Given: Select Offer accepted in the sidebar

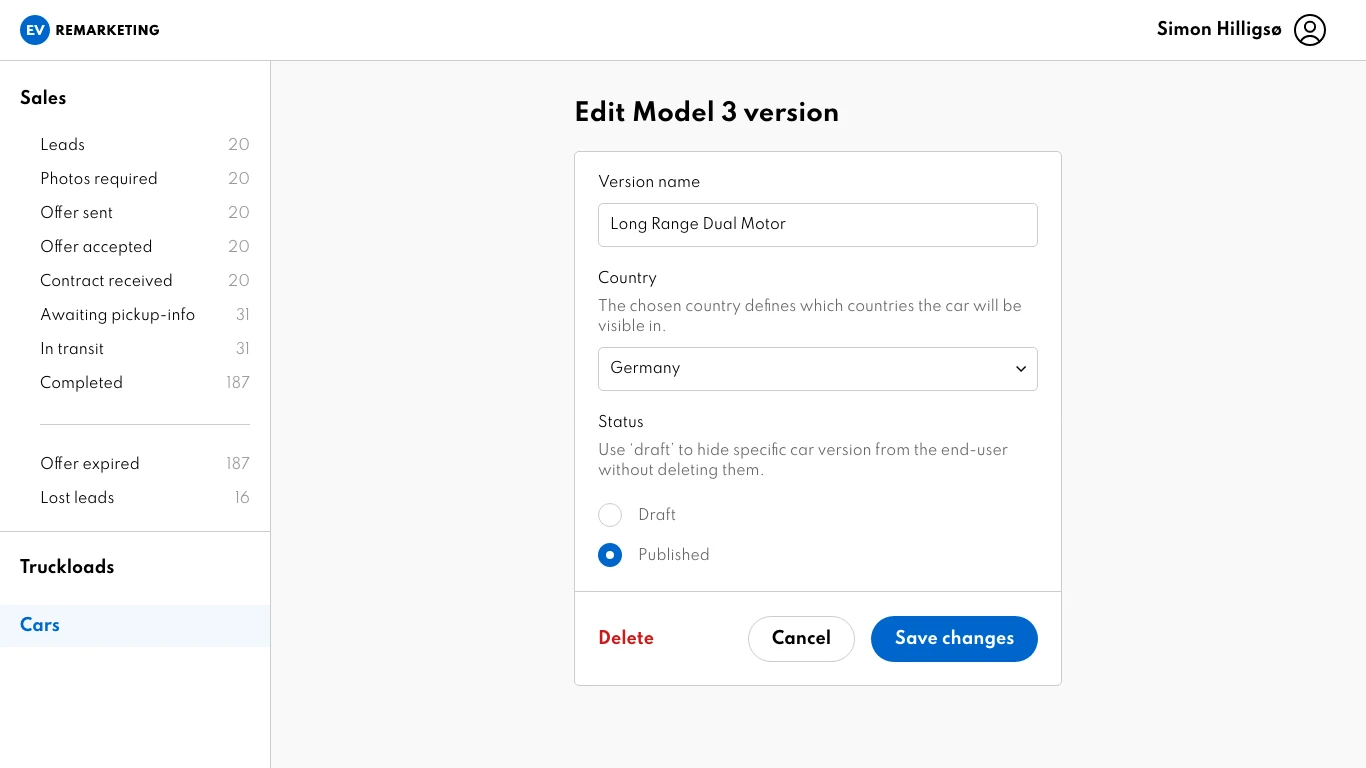Looking at the screenshot, I should click(96, 247).
